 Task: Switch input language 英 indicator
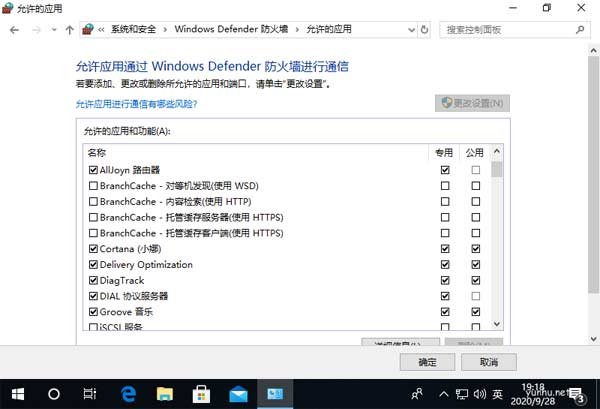(497, 394)
